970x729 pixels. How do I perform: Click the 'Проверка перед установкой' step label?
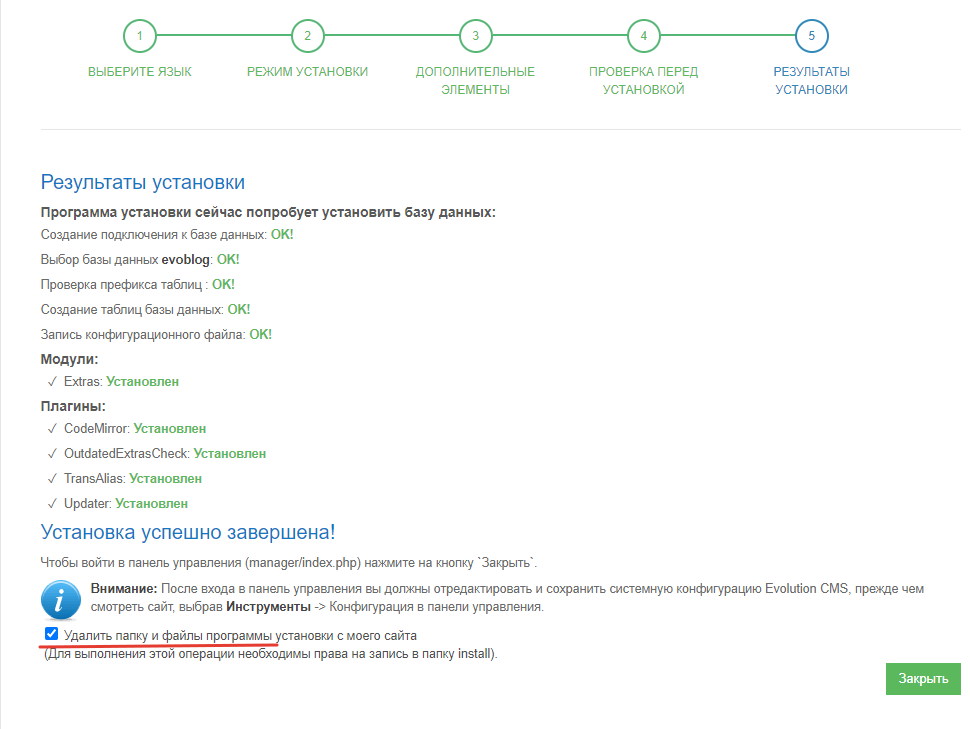pos(643,81)
